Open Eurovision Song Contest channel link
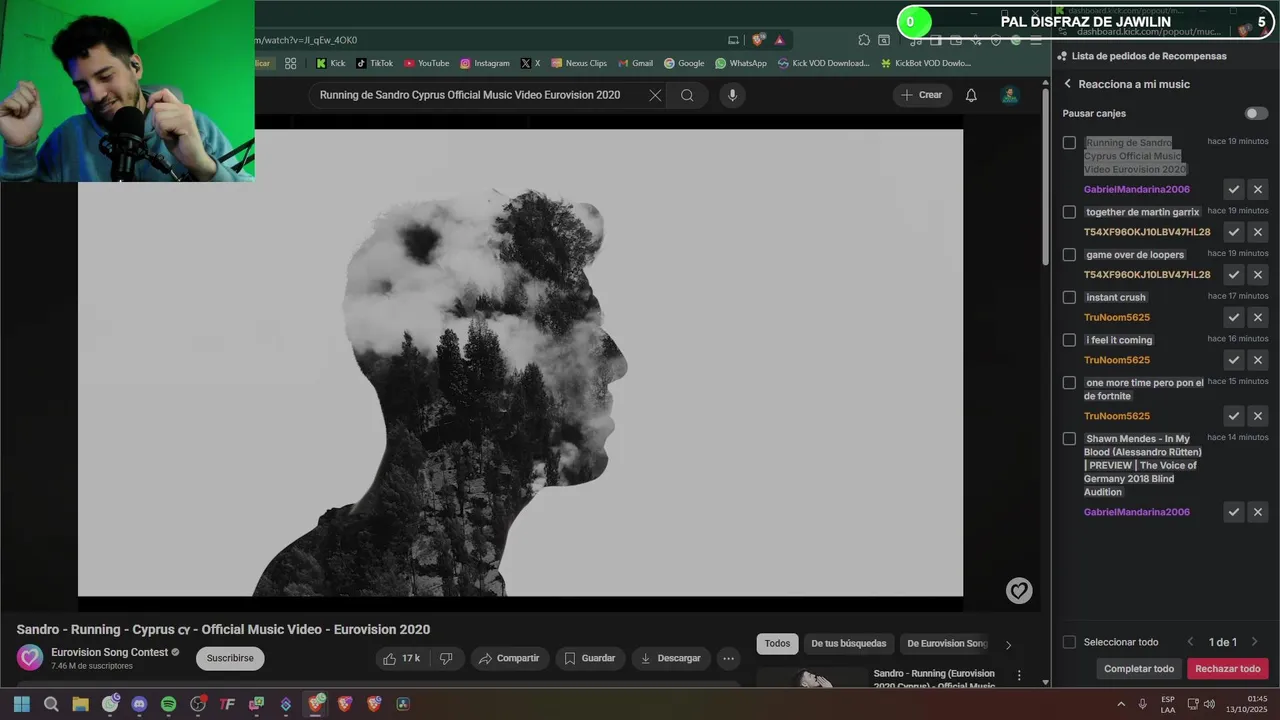The width and height of the screenshot is (1280, 720). click(x=110, y=652)
